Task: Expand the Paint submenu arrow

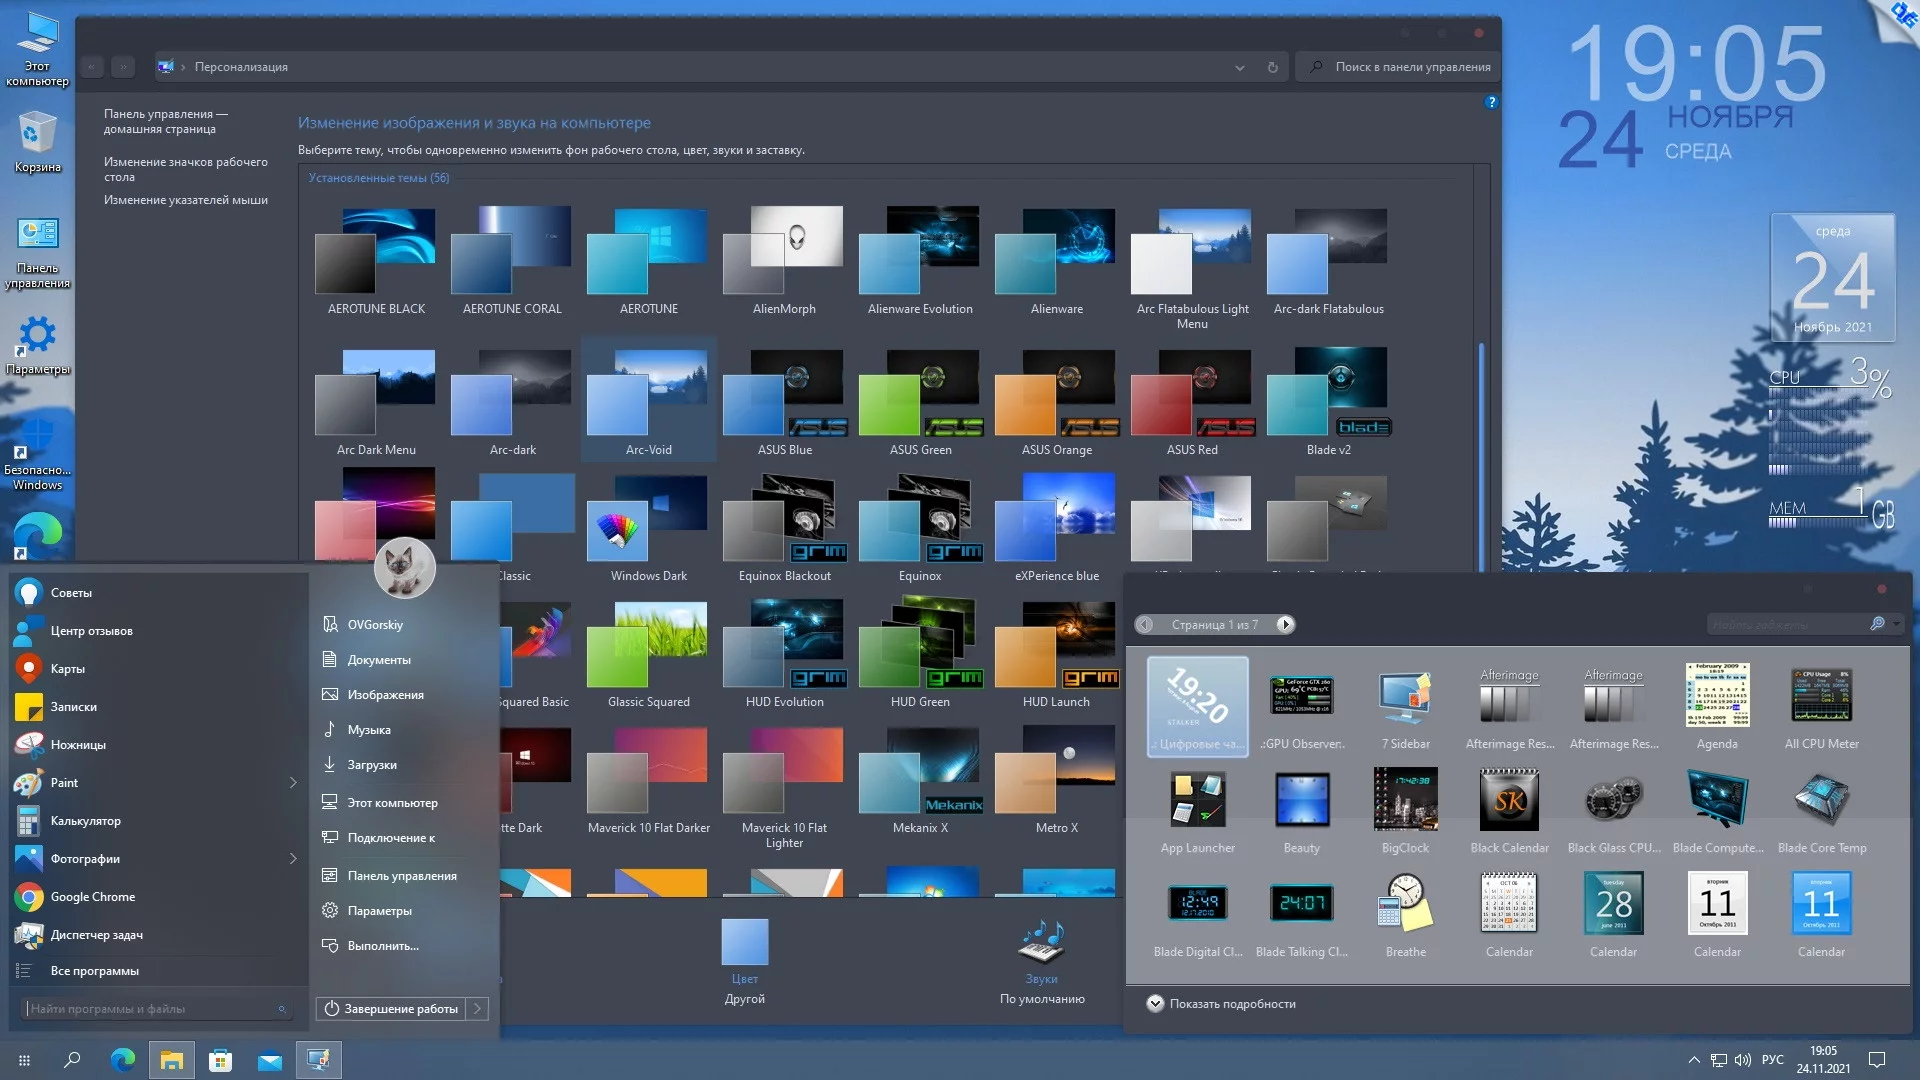Action: [x=293, y=783]
